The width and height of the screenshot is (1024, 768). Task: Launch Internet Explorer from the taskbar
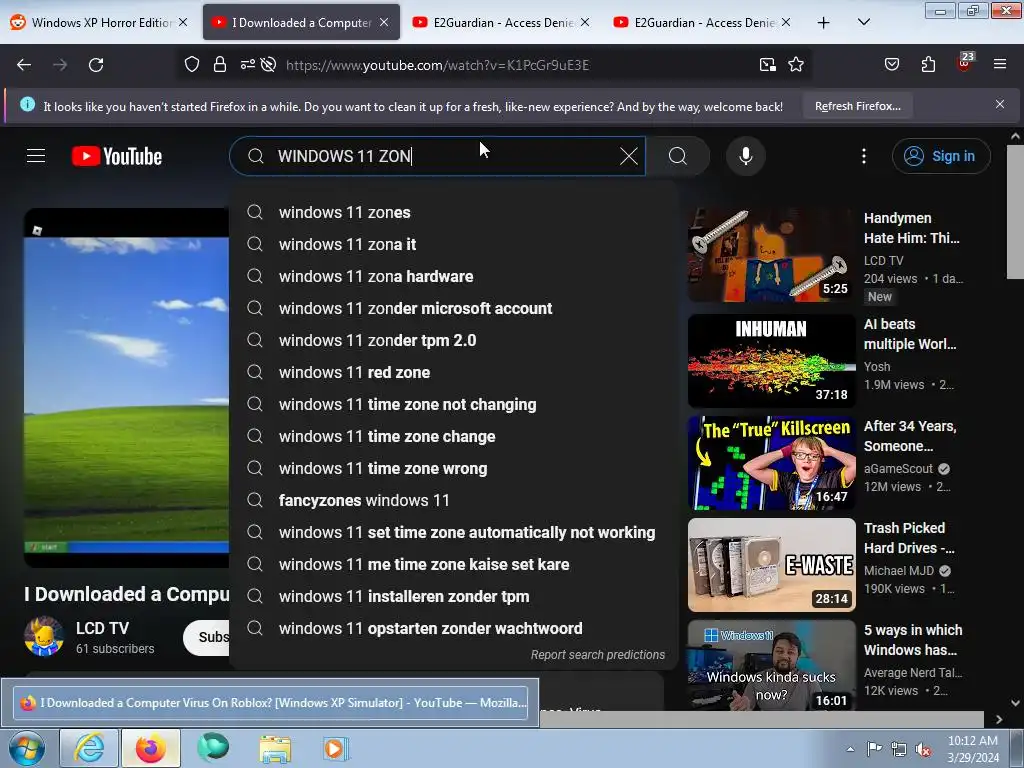[x=89, y=748]
